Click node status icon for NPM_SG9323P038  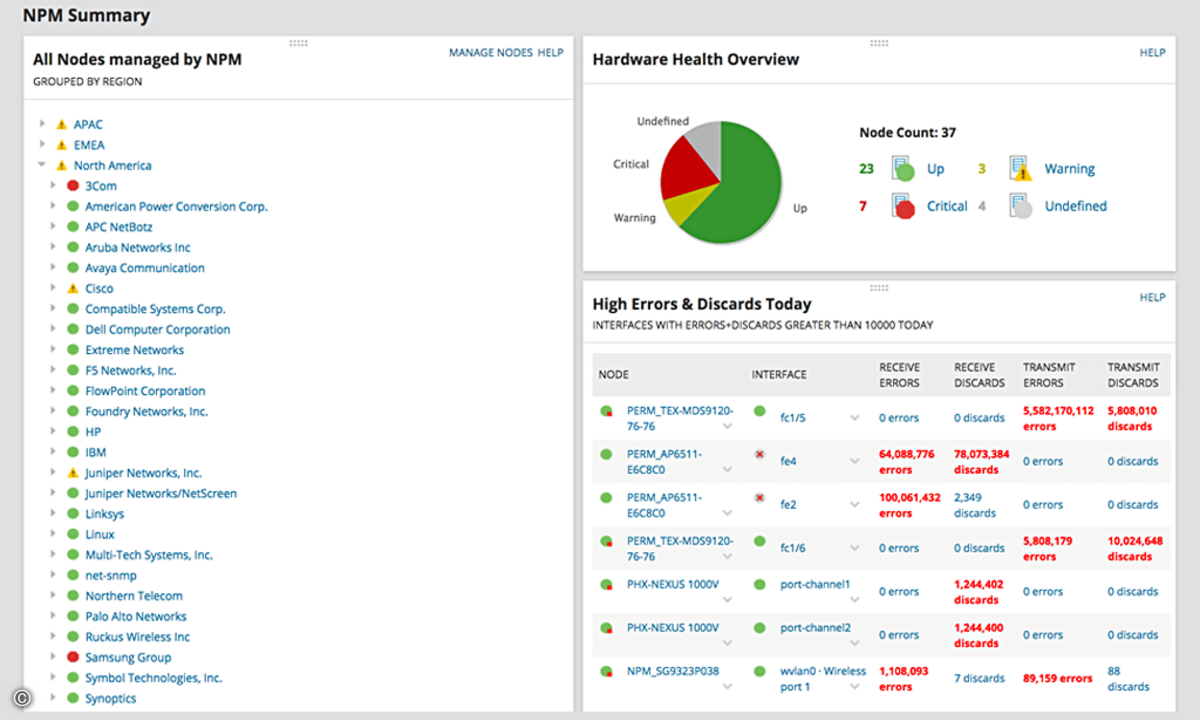(x=606, y=671)
